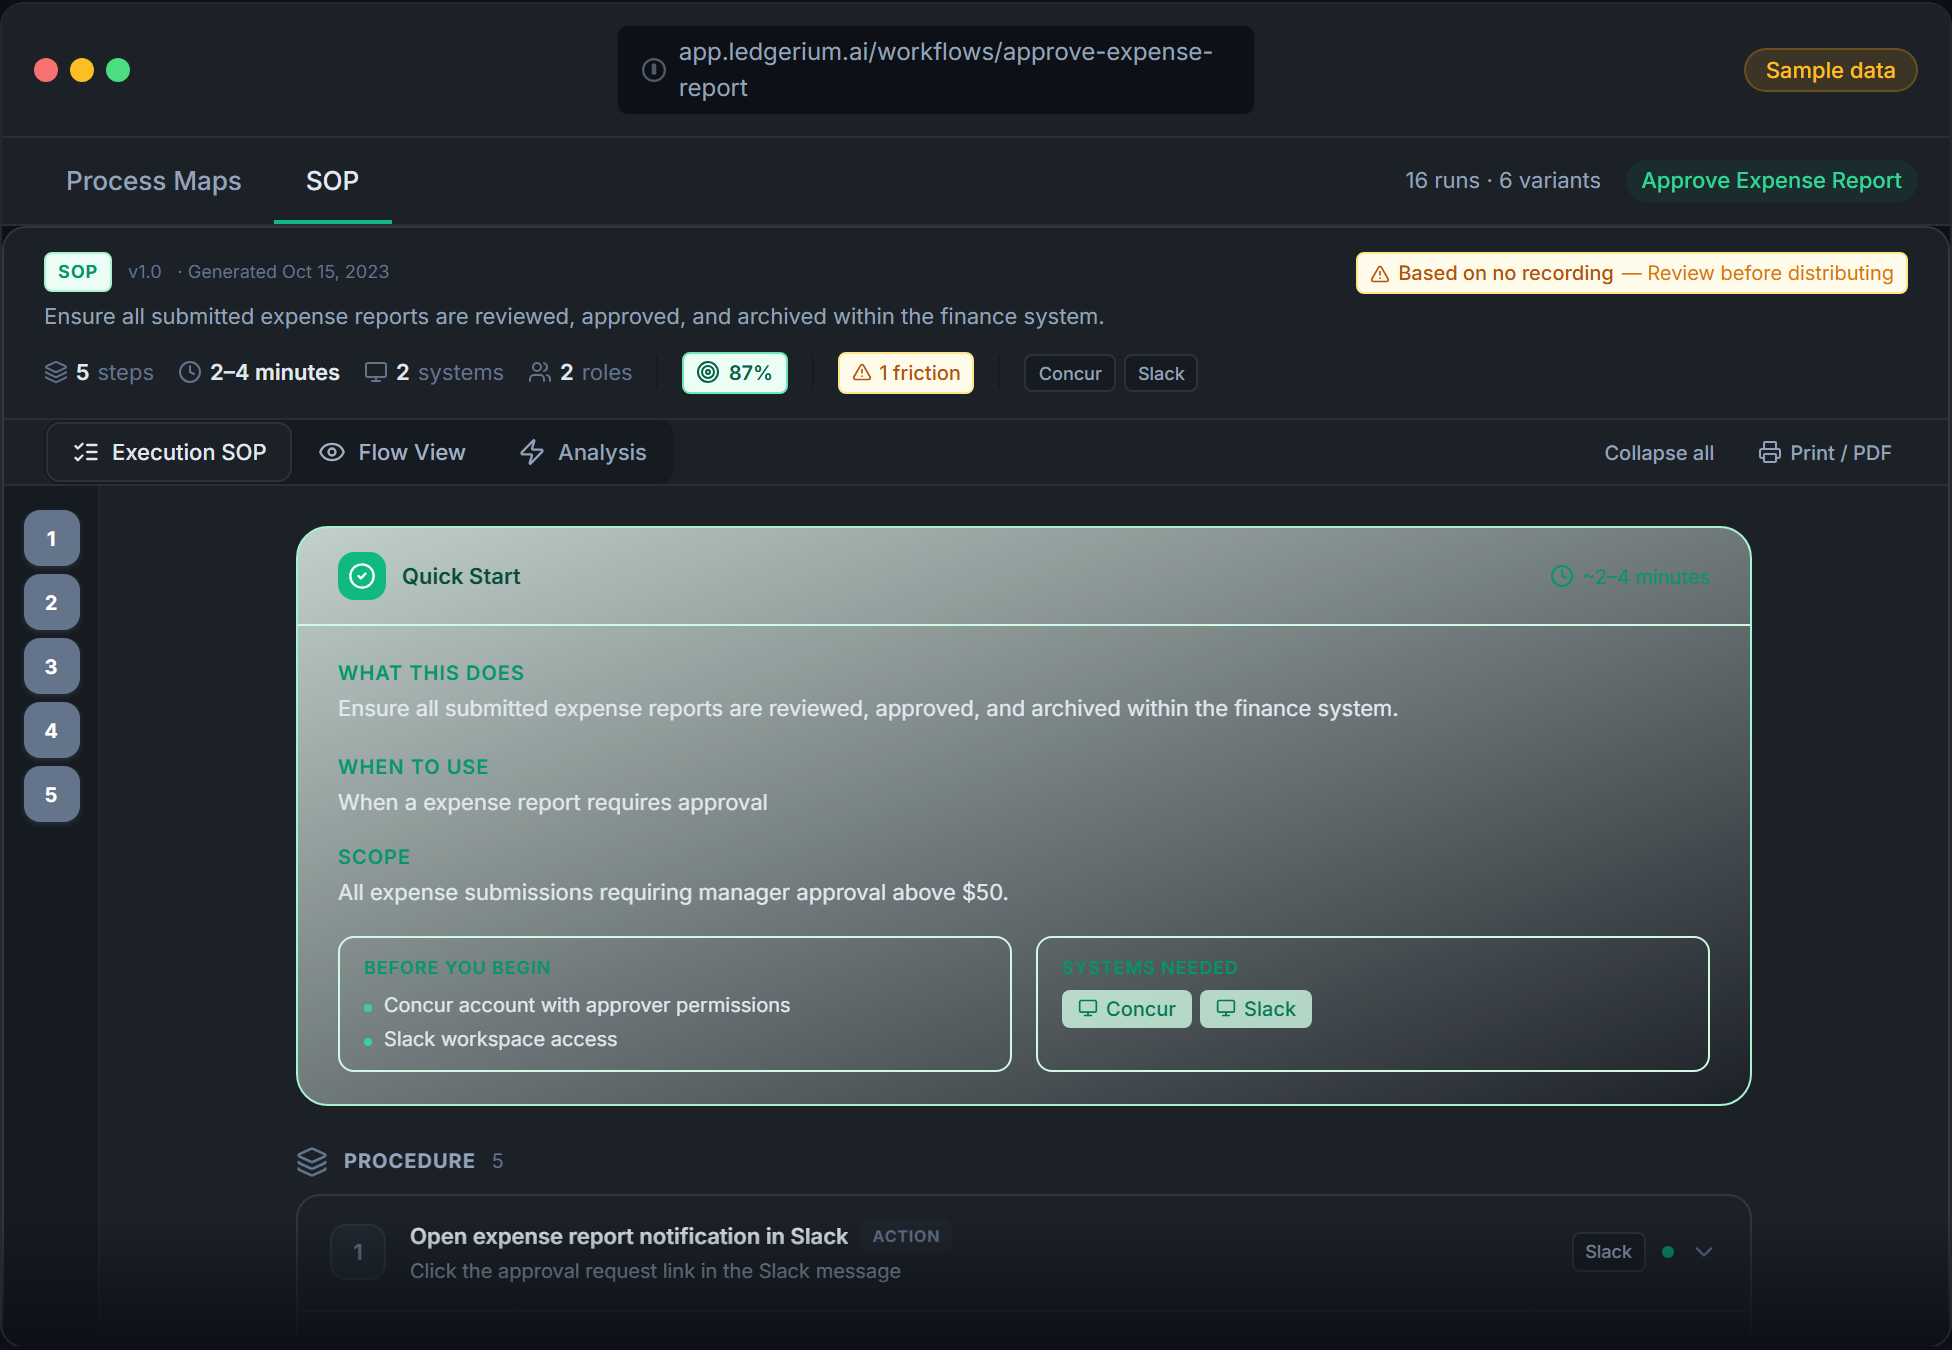Click the Concur tag in header
Screen dimensions: 1952x1350
(x=1070, y=373)
